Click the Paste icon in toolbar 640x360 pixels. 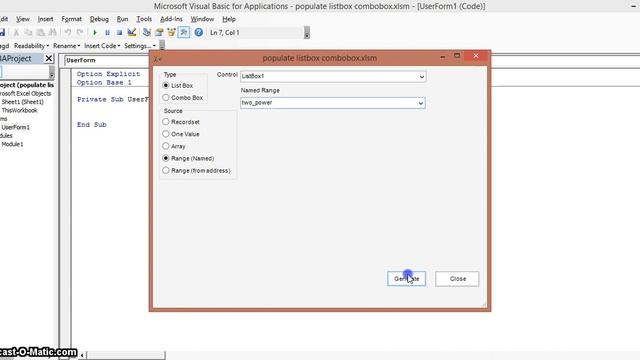click(40, 32)
